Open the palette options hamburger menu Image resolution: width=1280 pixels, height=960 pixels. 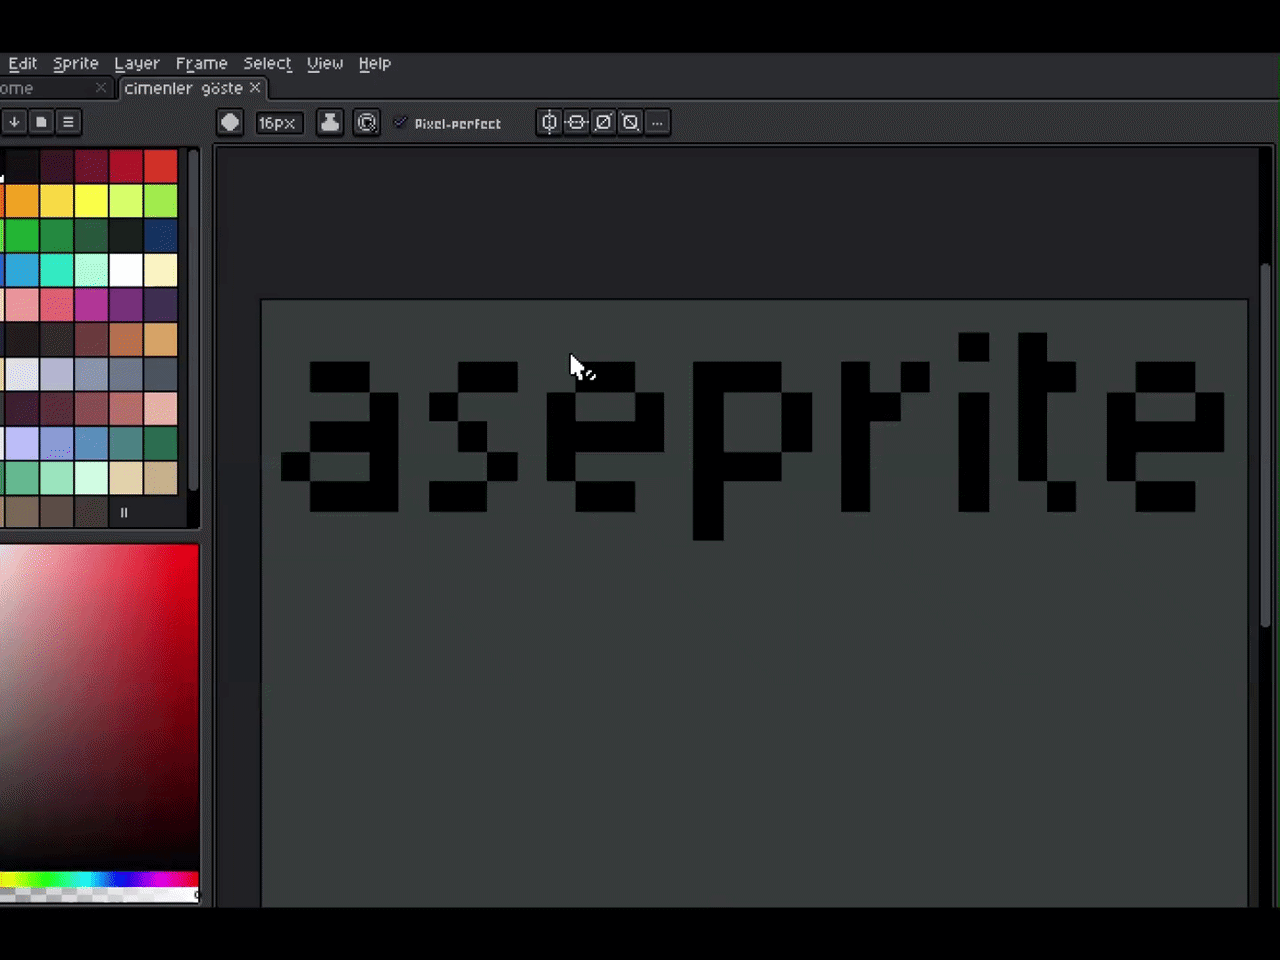coord(68,122)
